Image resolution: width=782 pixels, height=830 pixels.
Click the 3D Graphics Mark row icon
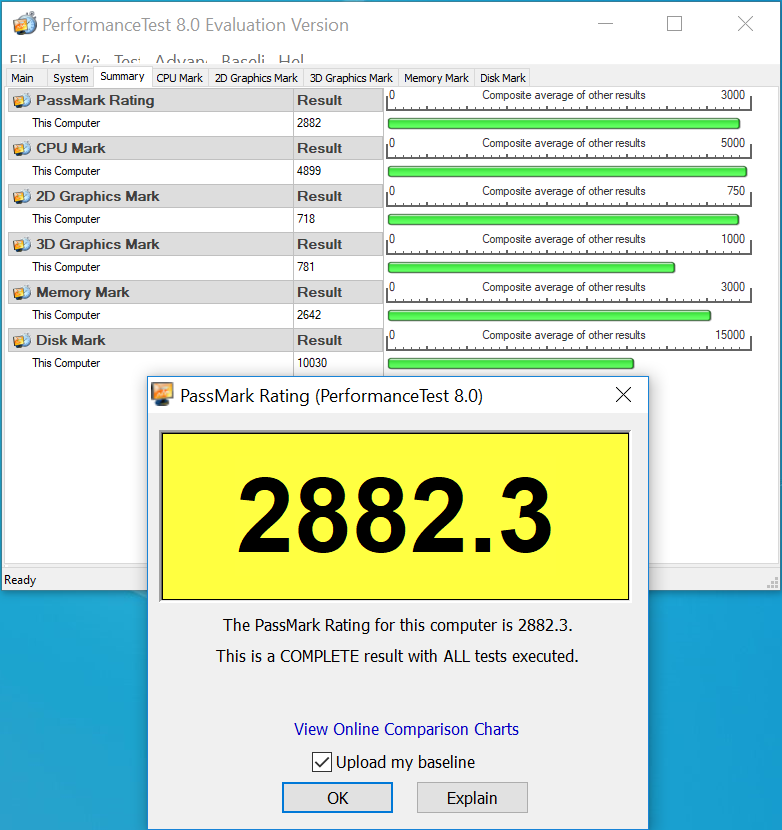coord(22,245)
